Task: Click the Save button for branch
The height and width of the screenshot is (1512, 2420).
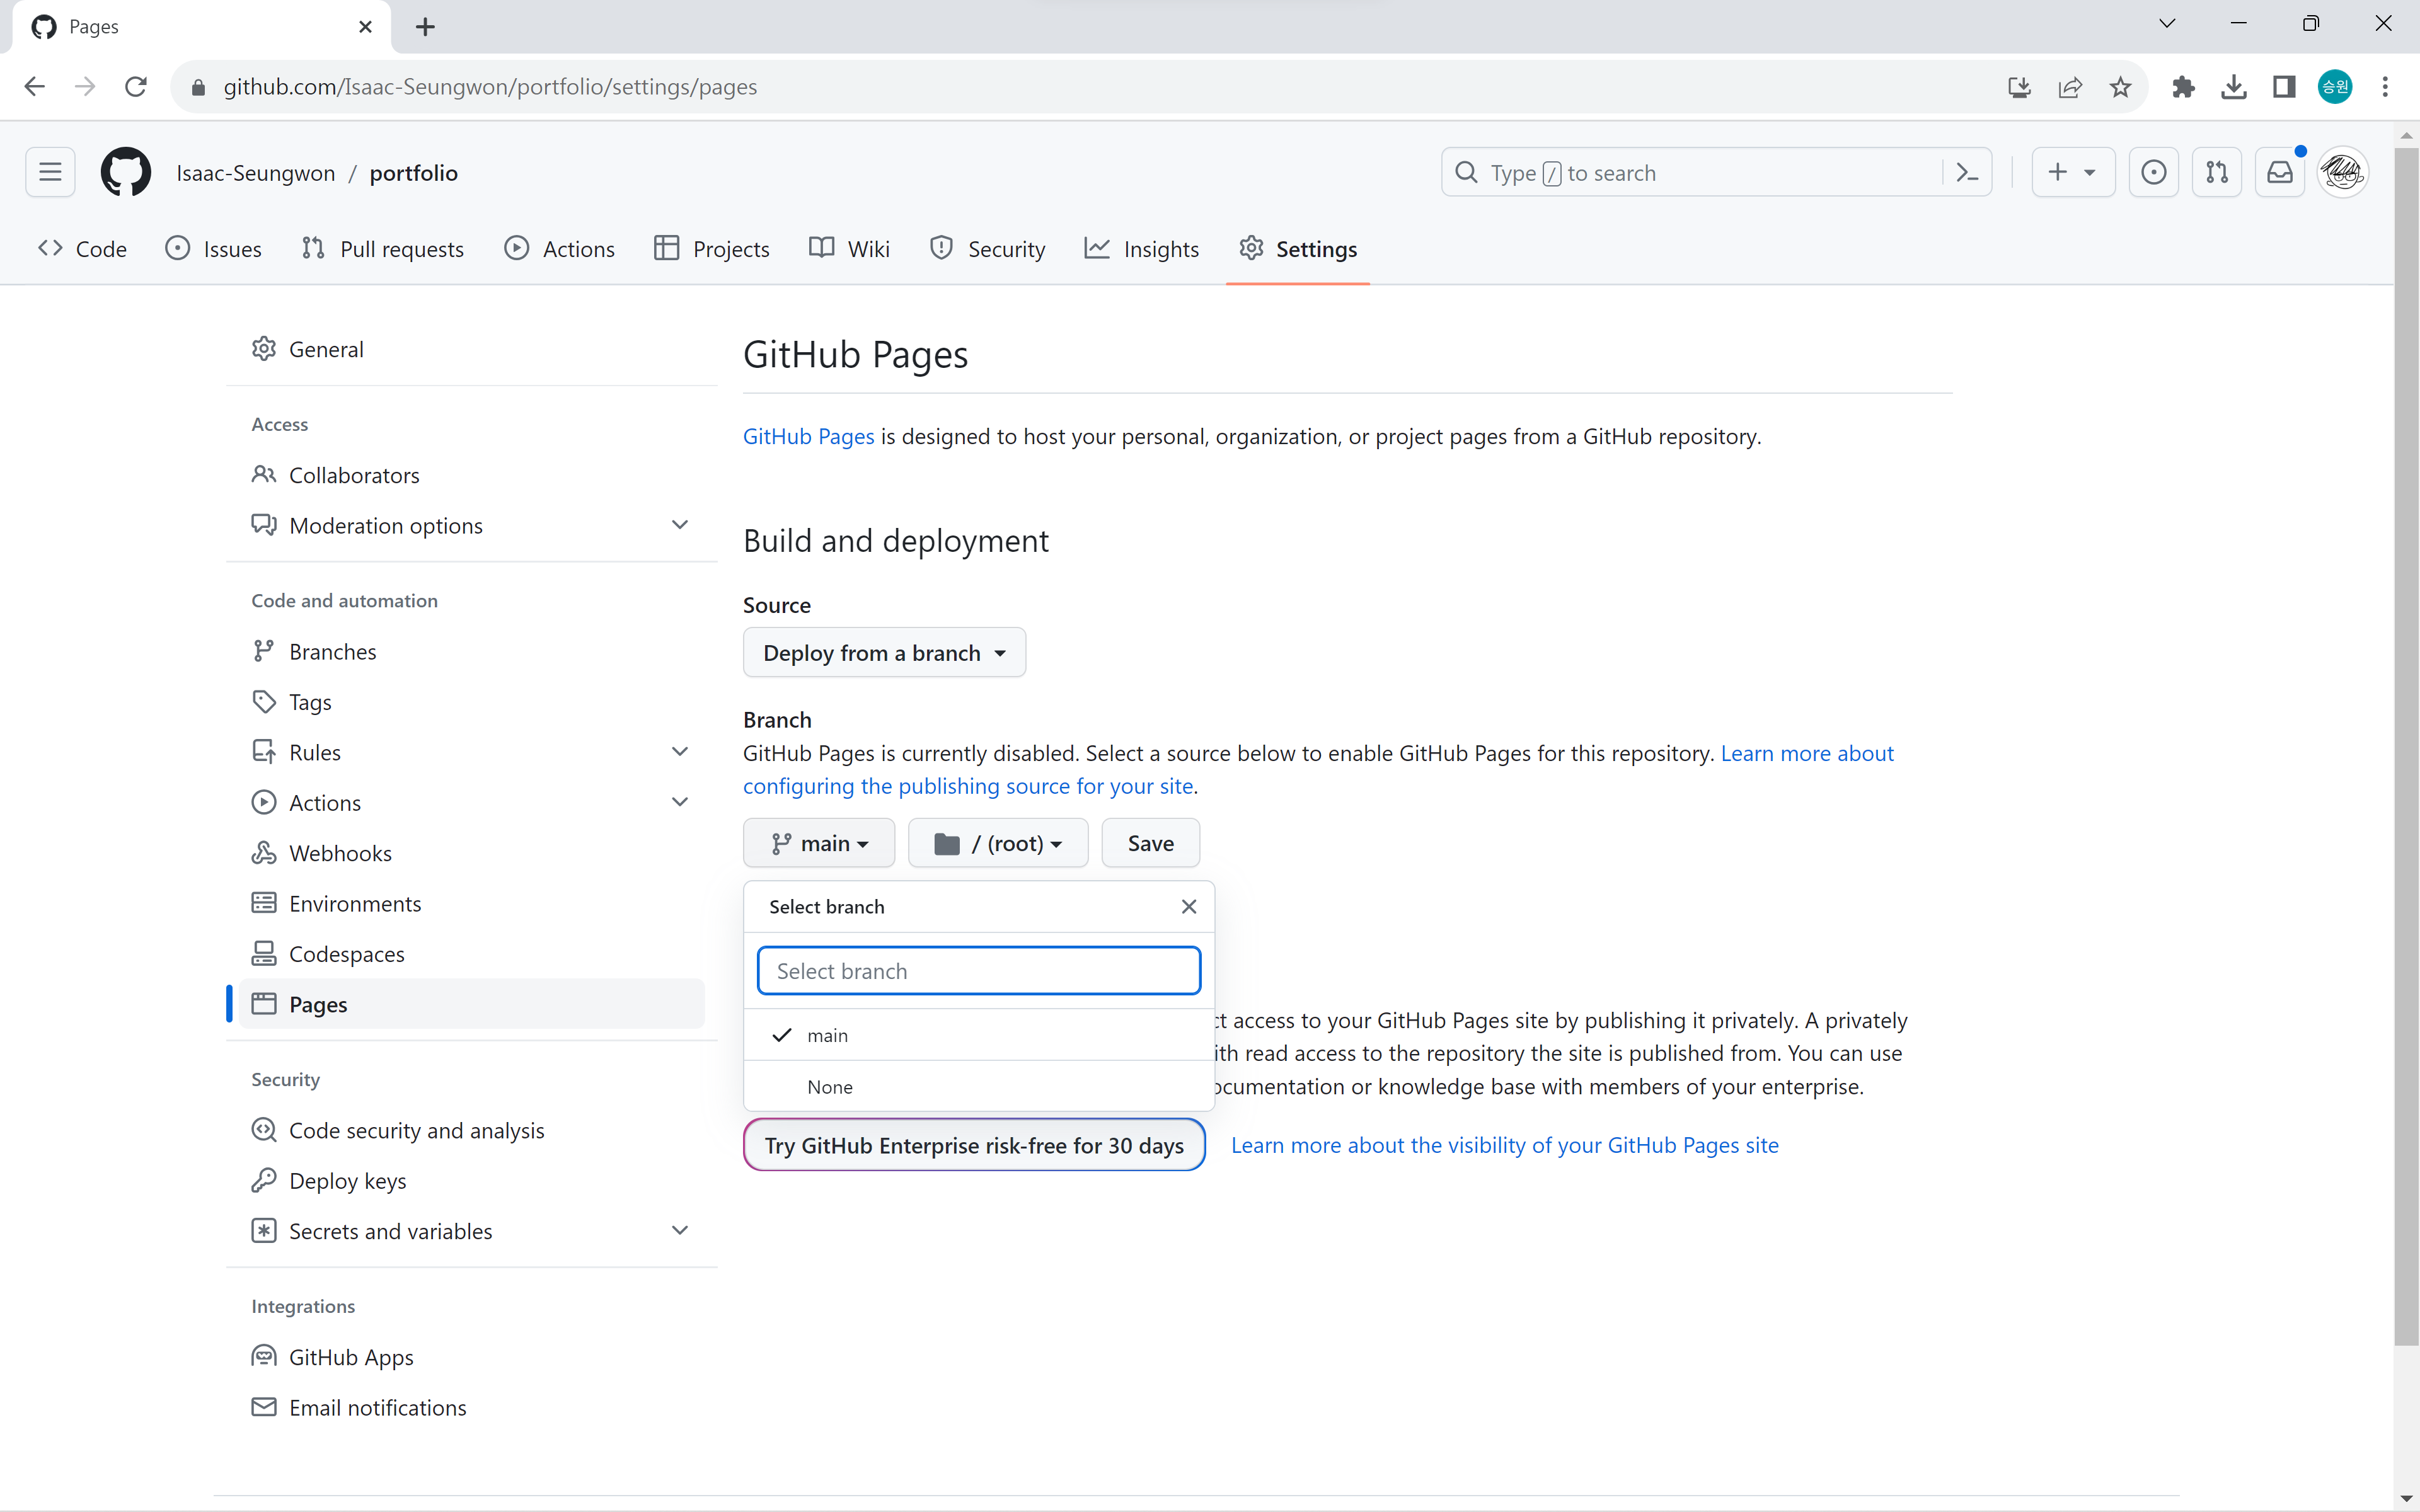Action: 1150,843
